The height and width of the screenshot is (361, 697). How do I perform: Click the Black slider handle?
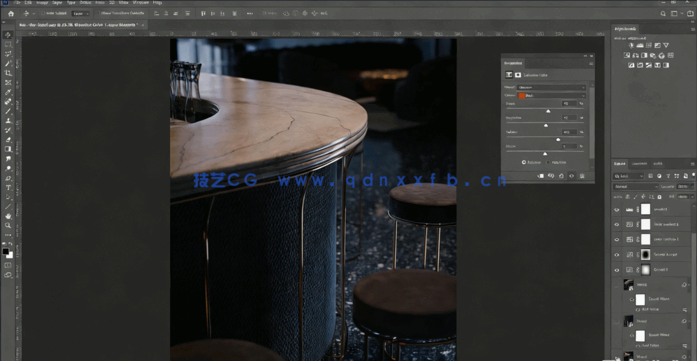(x=545, y=154)
